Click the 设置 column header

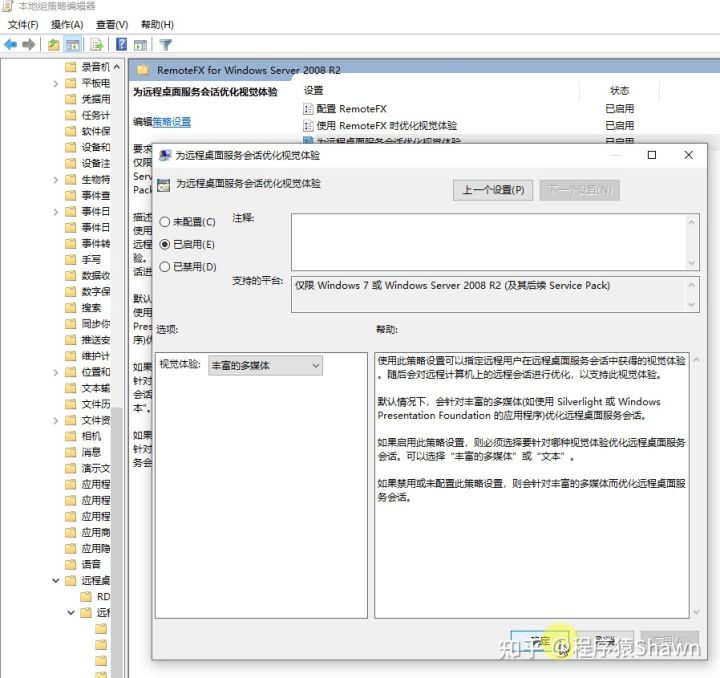tap(314, 90)
